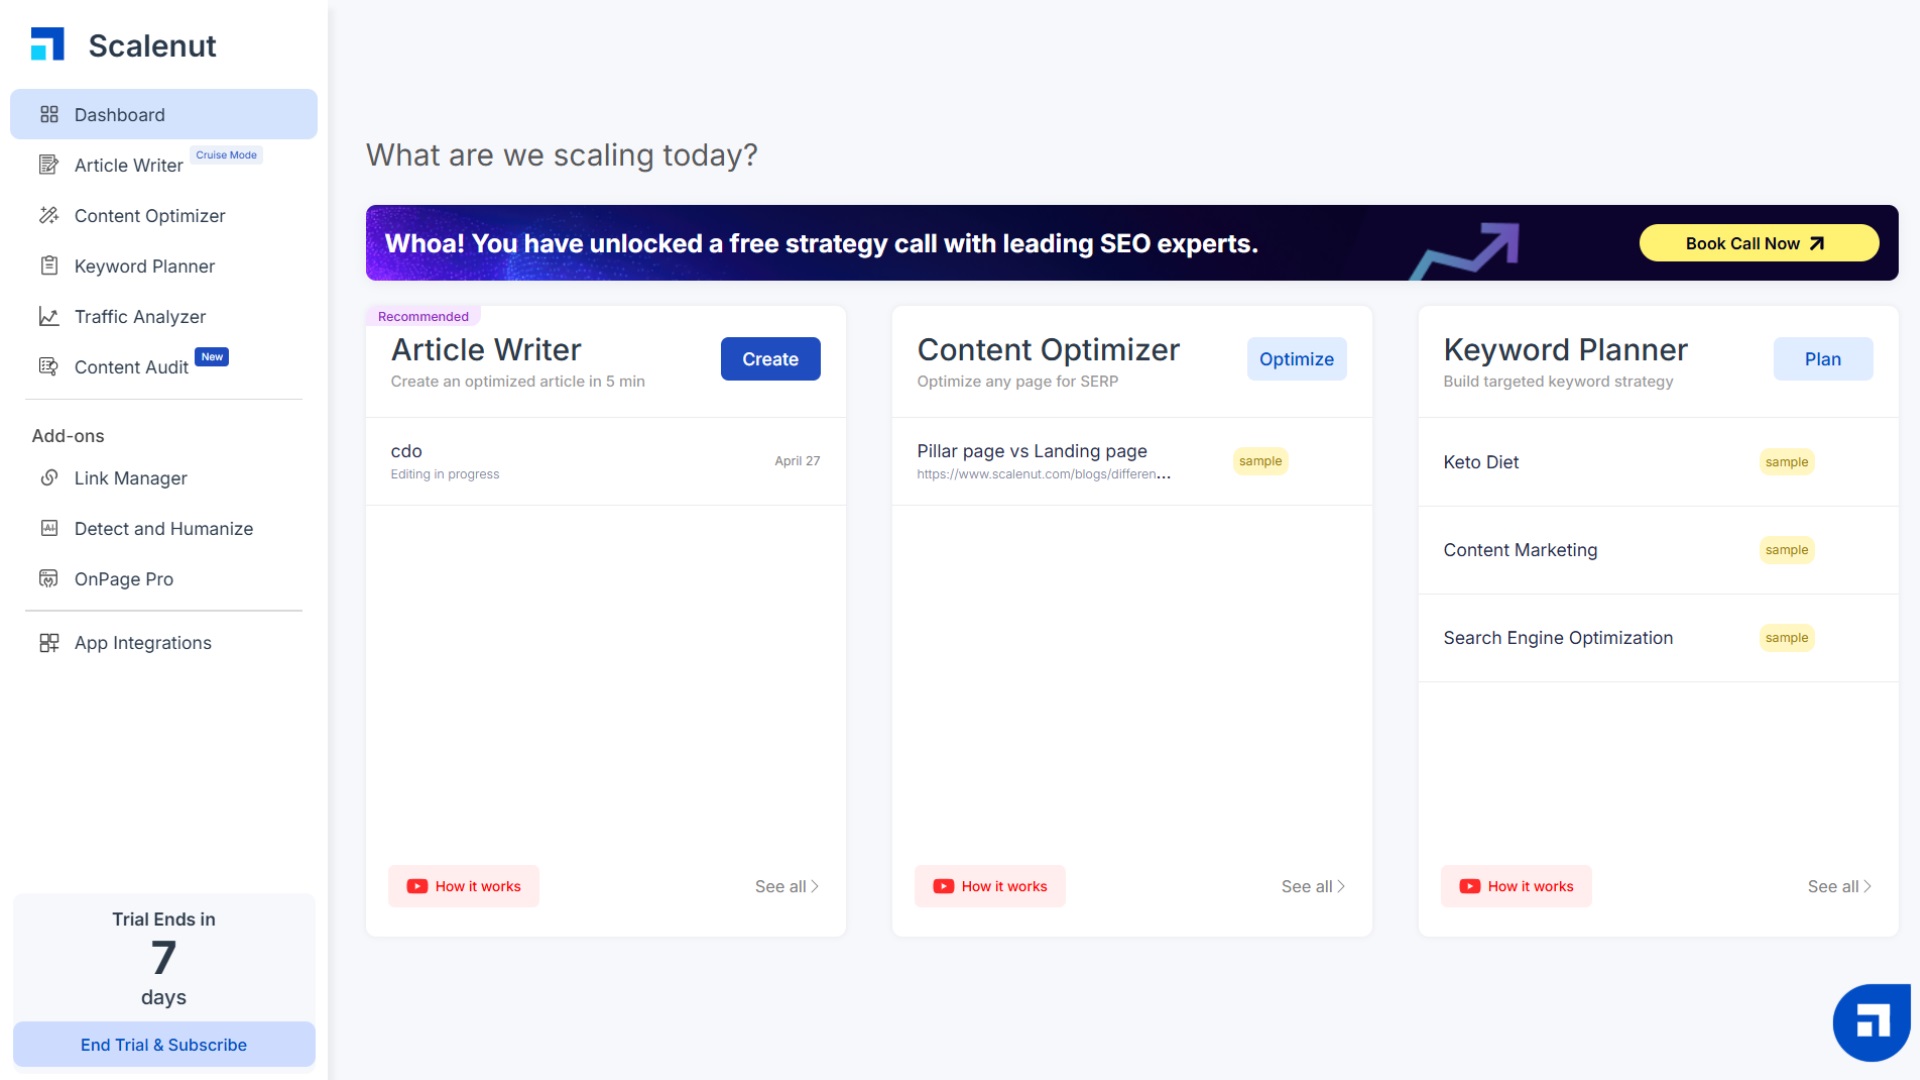Click the Traffic Analyzer chart icon
This screenshot has height=1080, width=1920.
tap(48, 316)
